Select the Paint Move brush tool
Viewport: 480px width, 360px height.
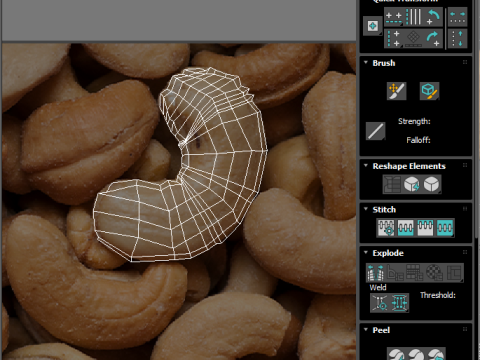point(396,91)
